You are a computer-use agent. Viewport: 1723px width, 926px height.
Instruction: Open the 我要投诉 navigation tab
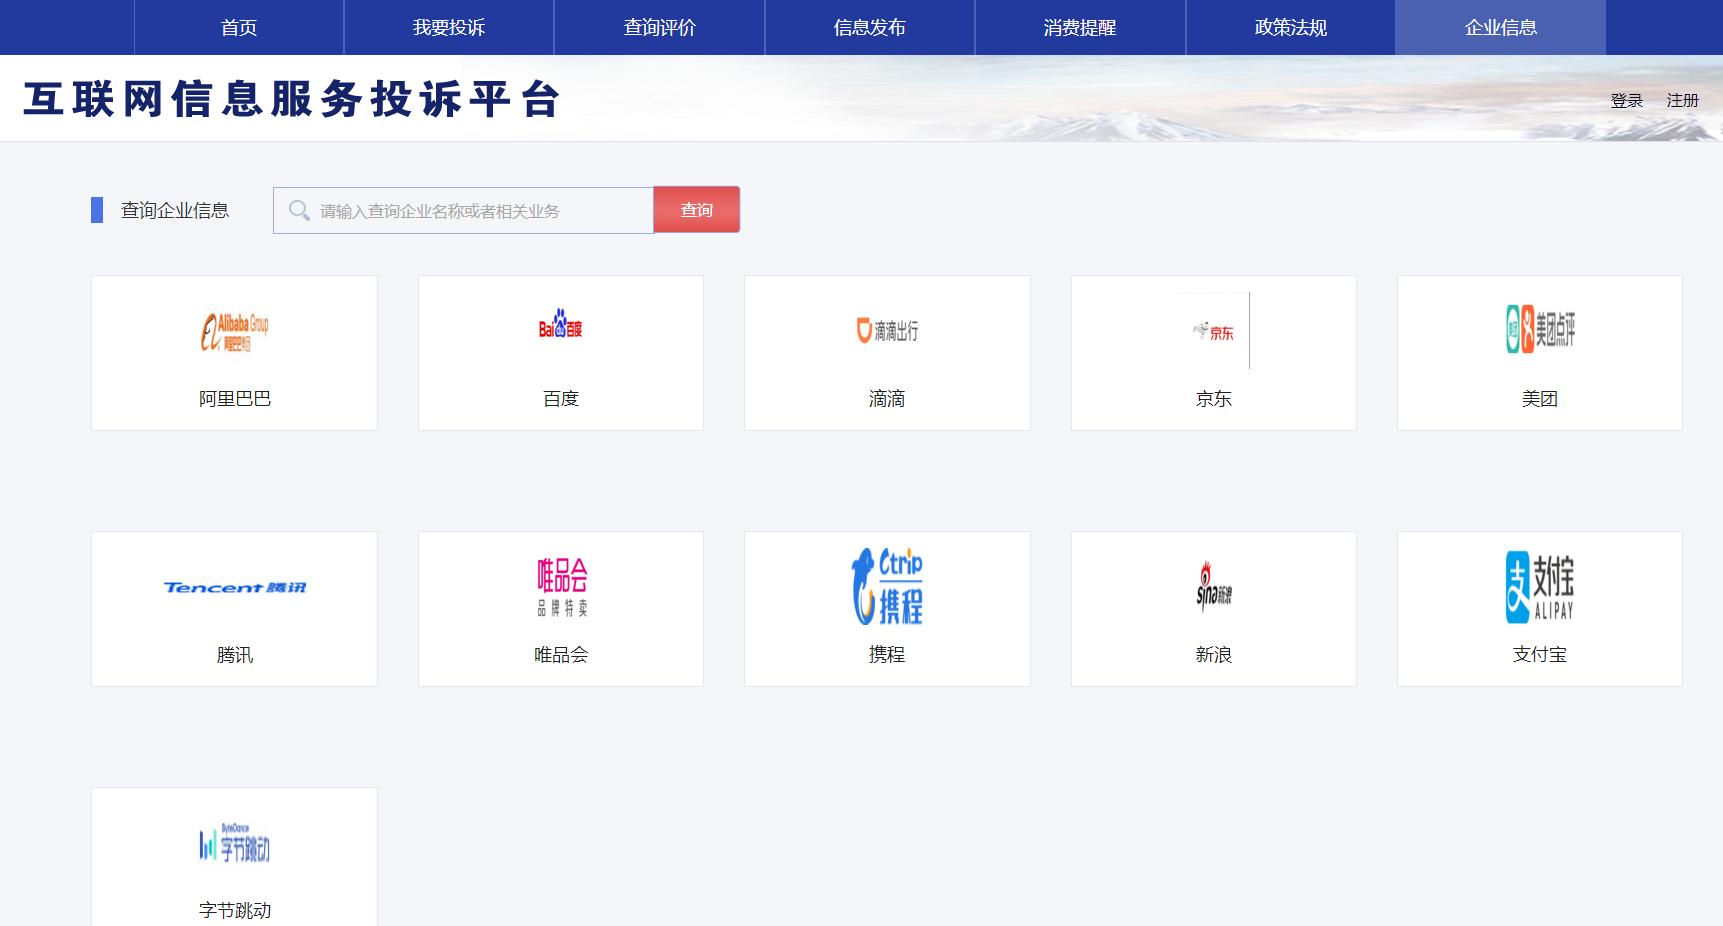tap(449, 27)
